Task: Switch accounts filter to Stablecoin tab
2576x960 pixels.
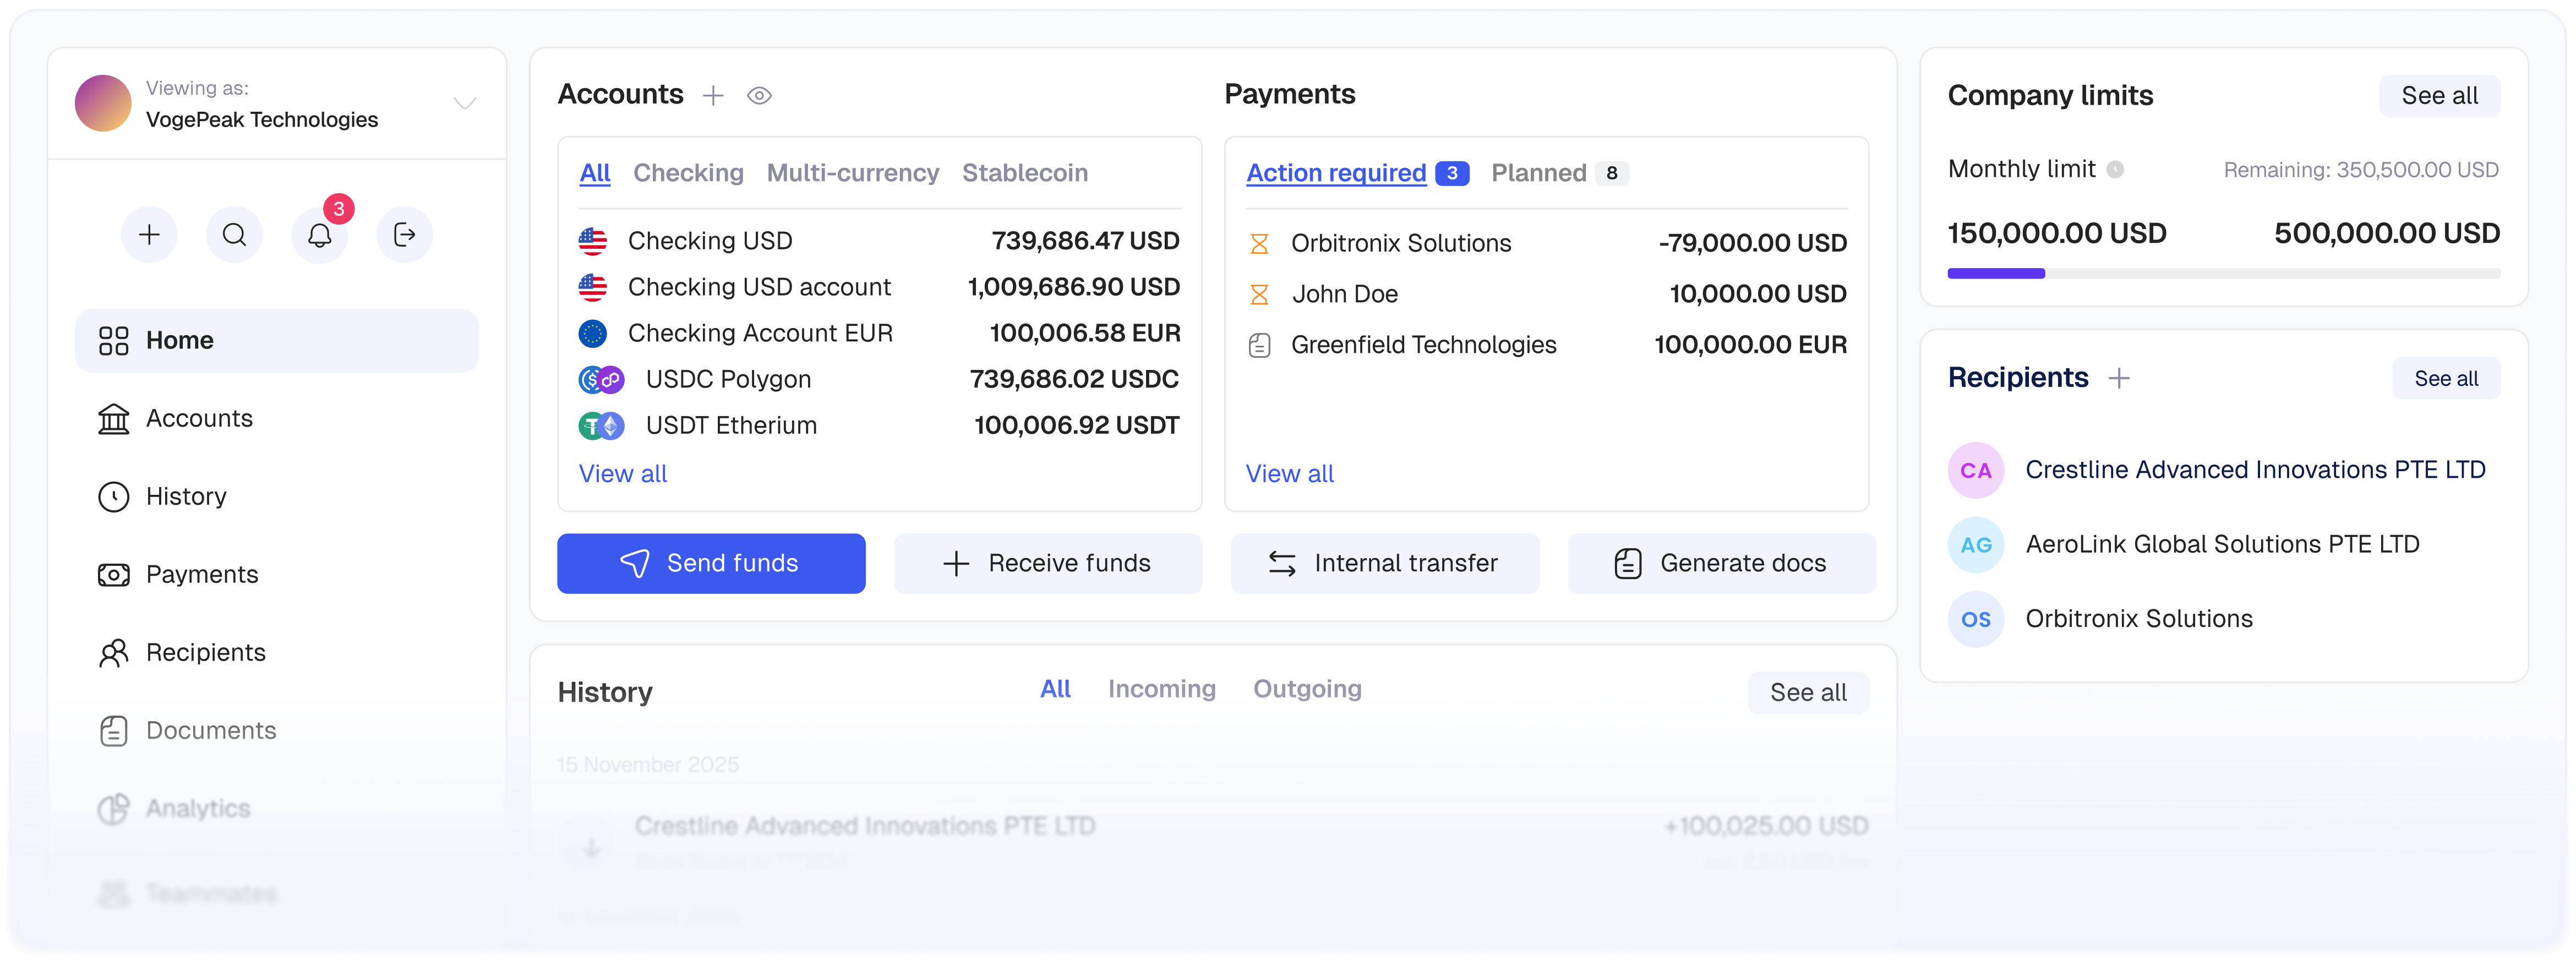Action: coord(1025,173)
